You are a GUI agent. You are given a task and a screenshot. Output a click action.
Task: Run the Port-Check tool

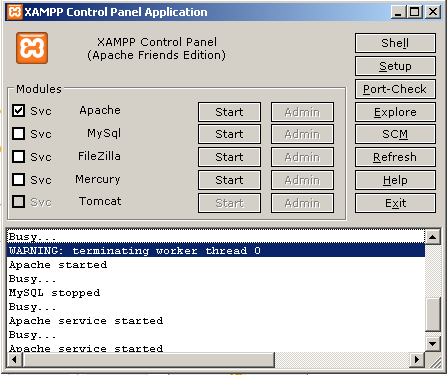[395, 89]
